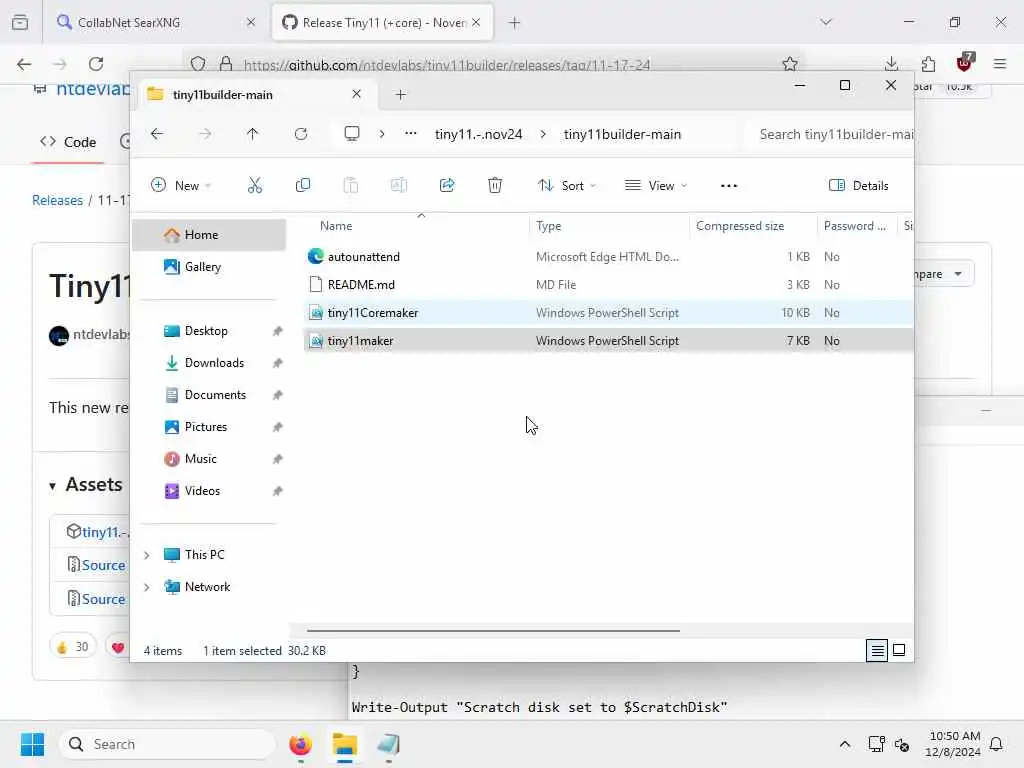The width and height of the screenshot is (1024, 768).
Task: Open the Sort dropdown
Action: pyautogui.click(x=567, y=185)
